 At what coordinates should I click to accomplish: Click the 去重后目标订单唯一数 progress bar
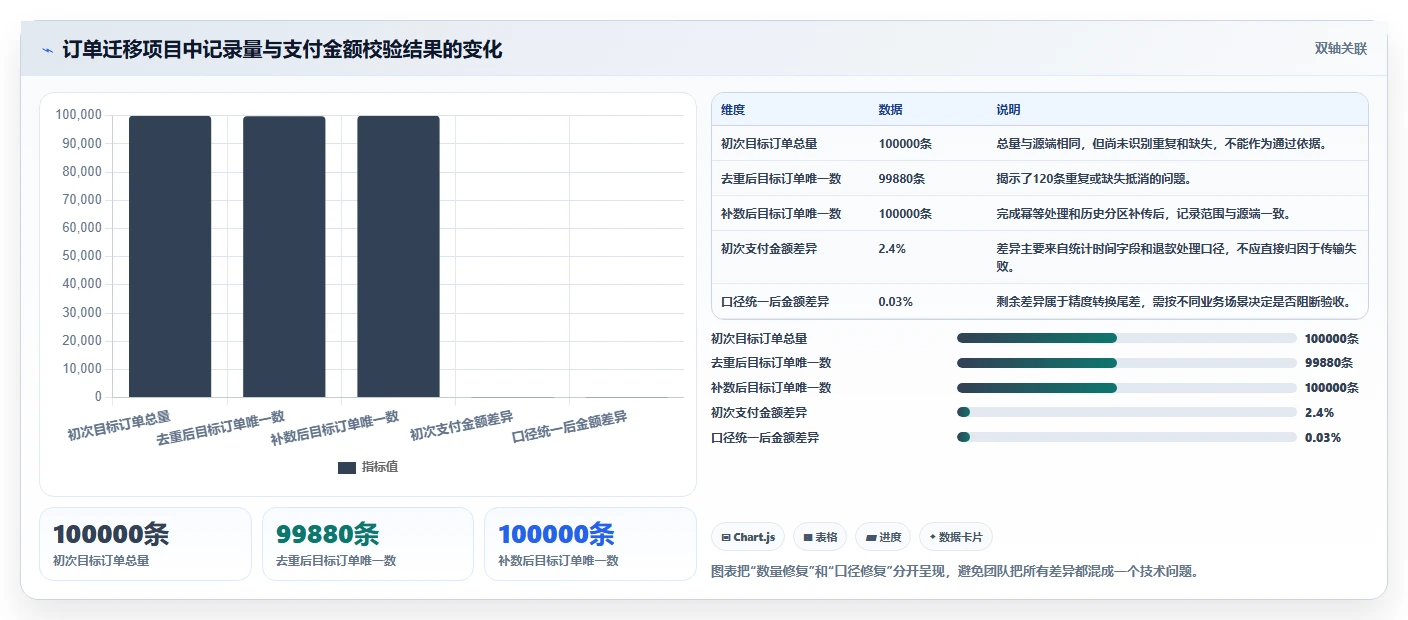point(1127,363)
